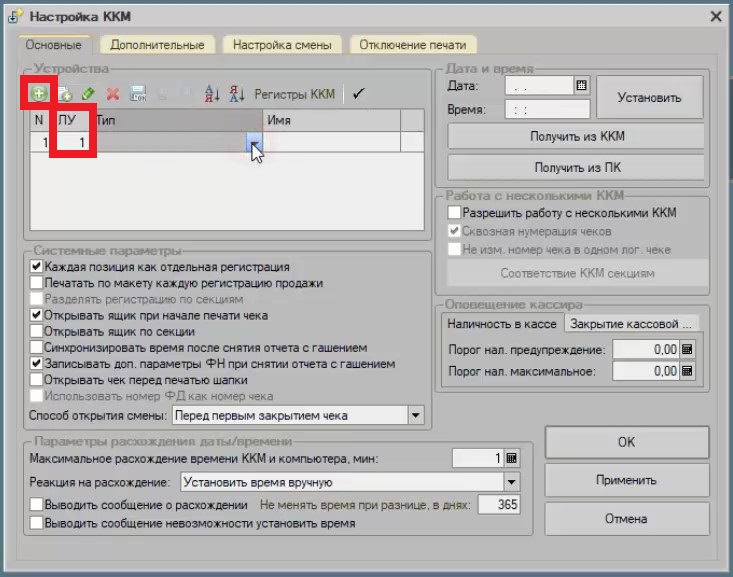Enable Открывать ящик по секции checkbox
The width and height of the screenshot is (733, 577).
point(36,331)
